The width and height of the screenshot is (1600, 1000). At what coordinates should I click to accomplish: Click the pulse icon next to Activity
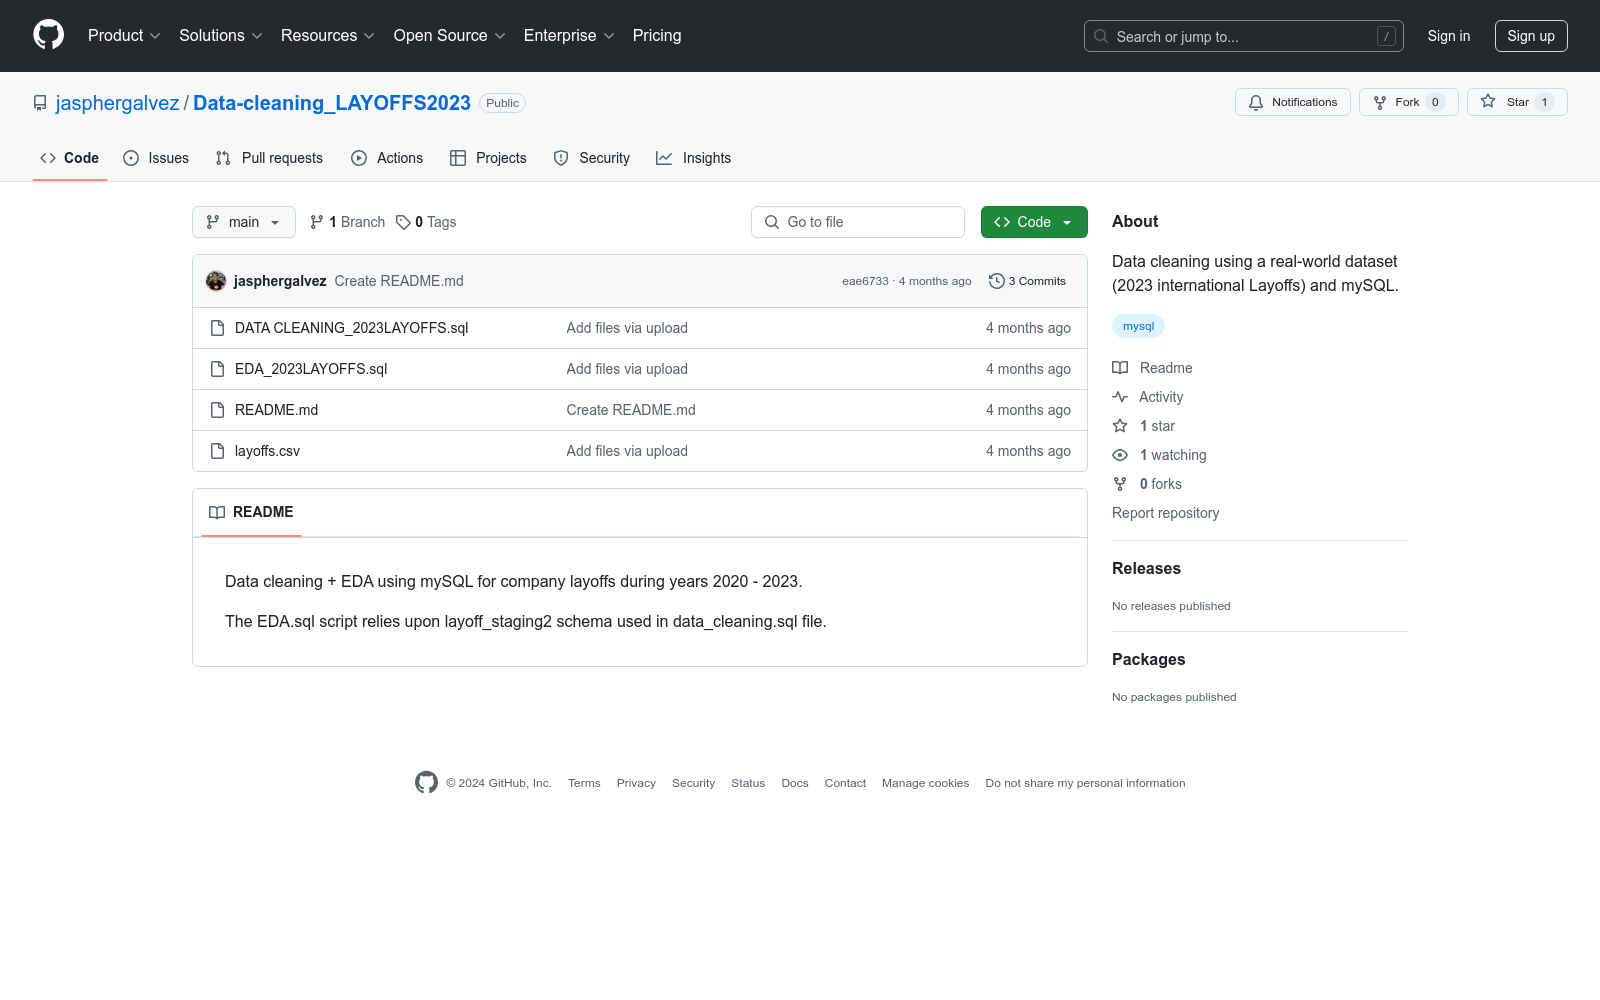[1120, 397]
